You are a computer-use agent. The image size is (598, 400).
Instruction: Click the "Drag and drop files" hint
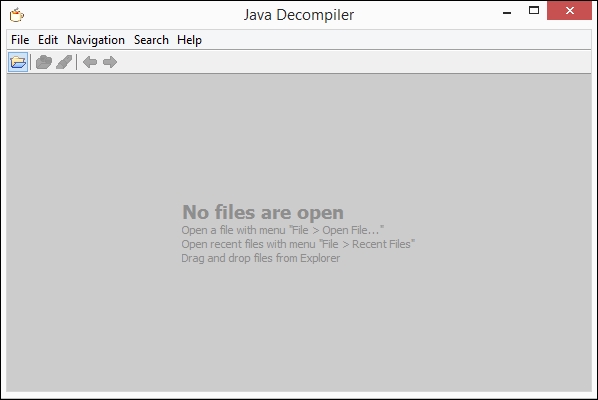(x=260, y=258)
